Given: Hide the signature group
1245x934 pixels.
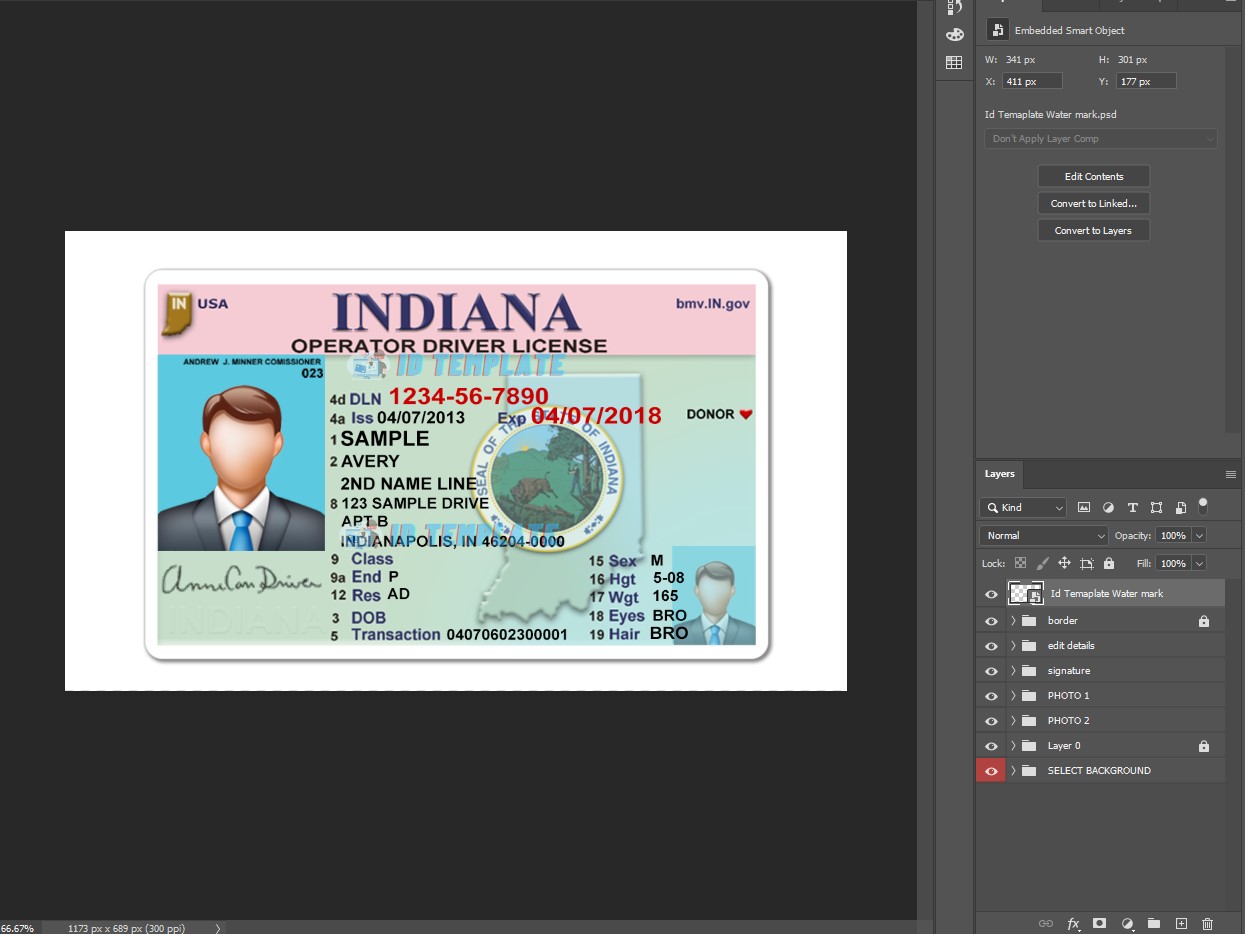Looking at the screenshot, I should [991, 671].
